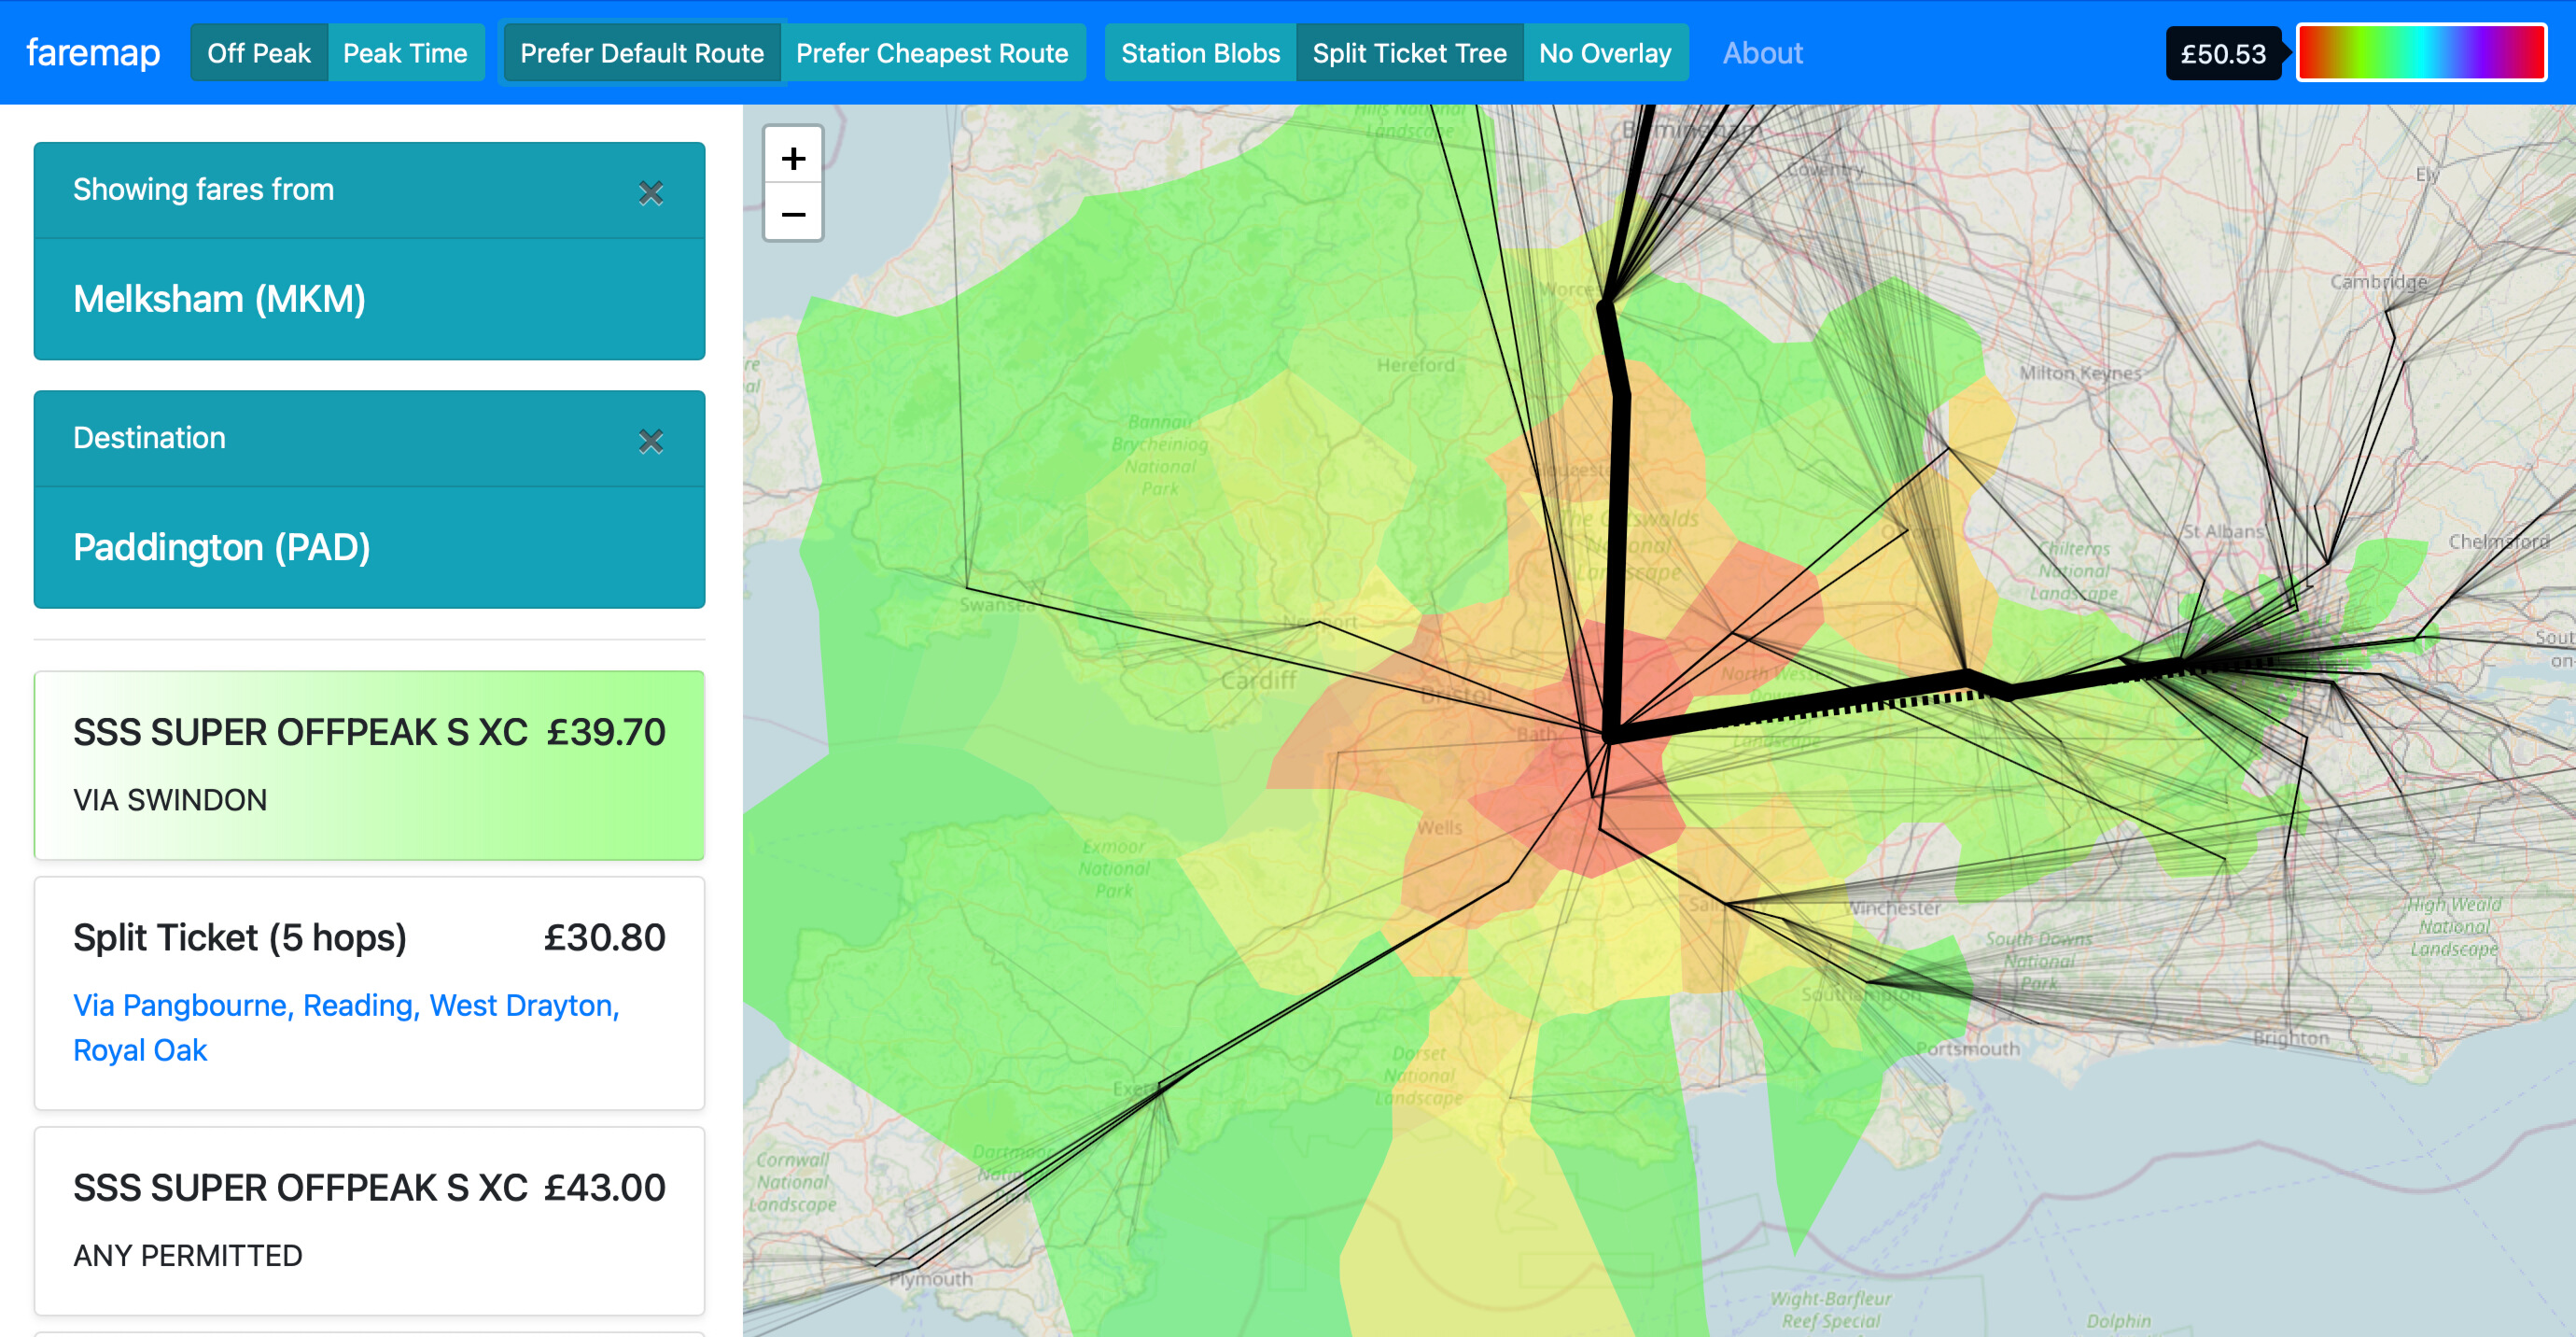Show the Split Ticket Tree overlay
2576x1337 pixels.
1409,53
